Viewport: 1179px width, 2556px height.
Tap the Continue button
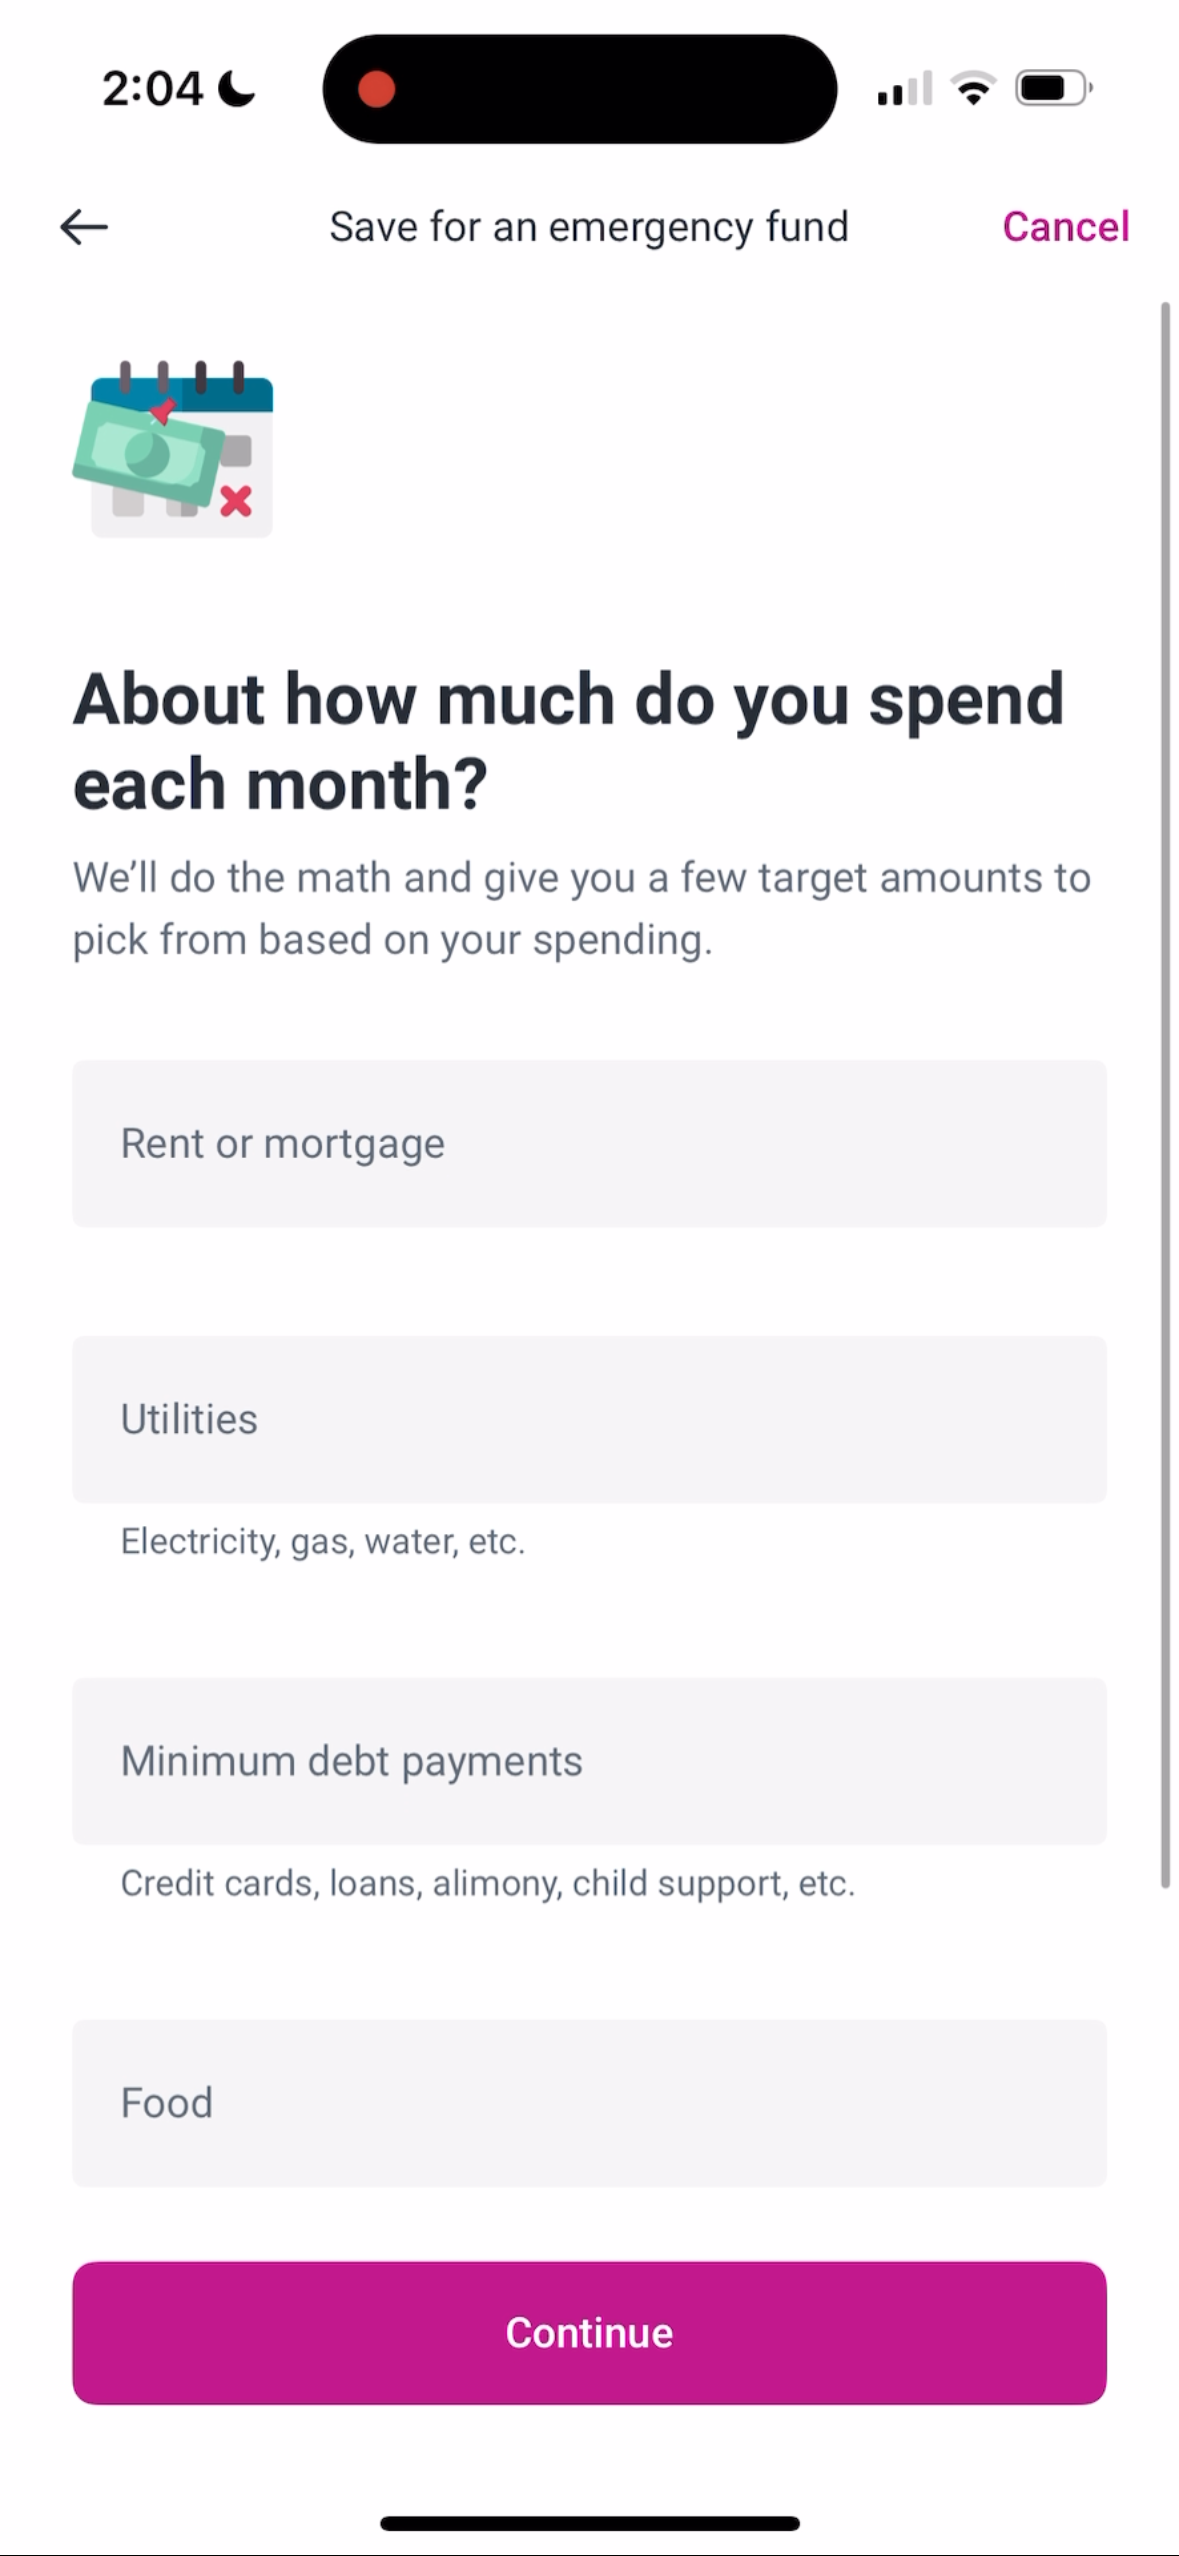pos(589,2332)
